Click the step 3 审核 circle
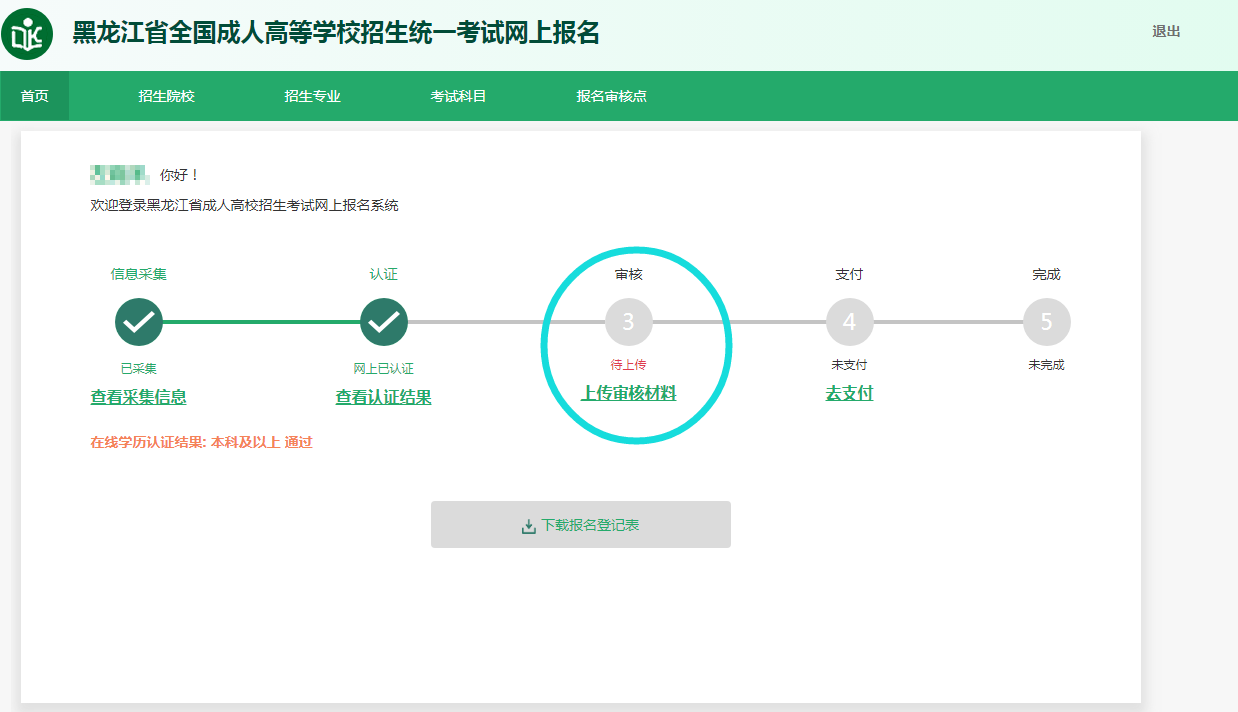 click(x=629, y=322)
